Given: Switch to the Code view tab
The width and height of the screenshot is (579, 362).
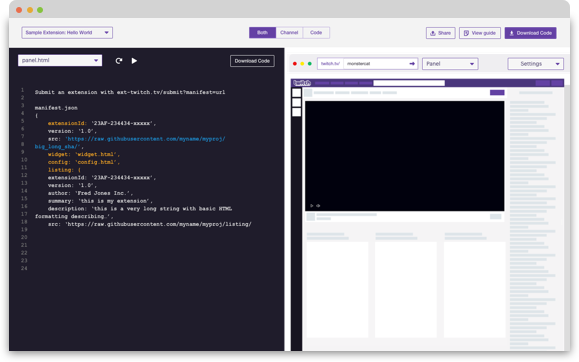Looking at the screenshot, I should pyautogui.click(x=316, y=33).
